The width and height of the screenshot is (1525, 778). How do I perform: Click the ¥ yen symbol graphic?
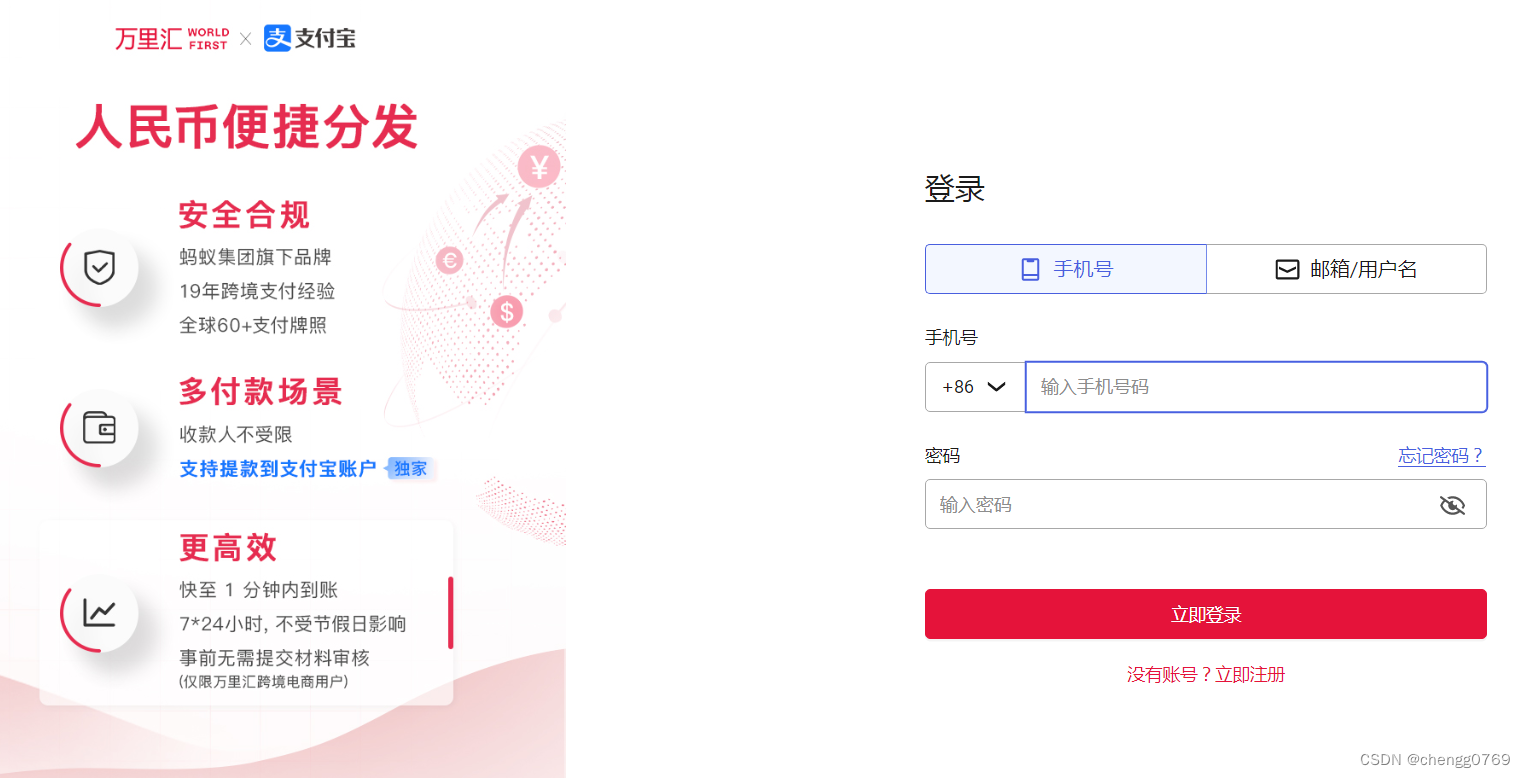click(537, 167)
